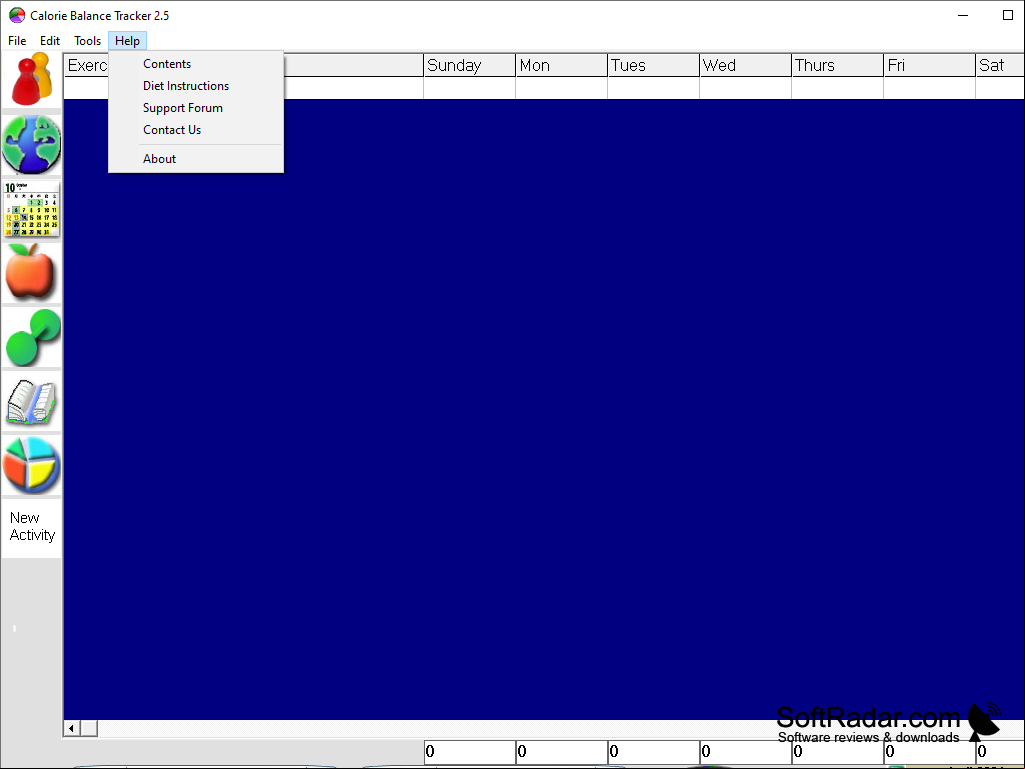1025x769 pixels.
Task: Click the Fri column header
Action: tap(930, 65)
